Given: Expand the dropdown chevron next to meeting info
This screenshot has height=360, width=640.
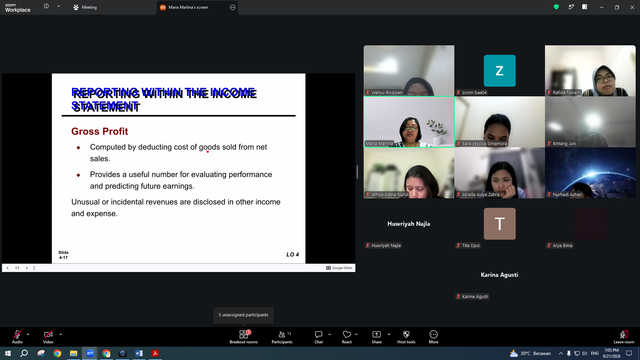Looking at the screenshot, I should [x=58, y=7].
